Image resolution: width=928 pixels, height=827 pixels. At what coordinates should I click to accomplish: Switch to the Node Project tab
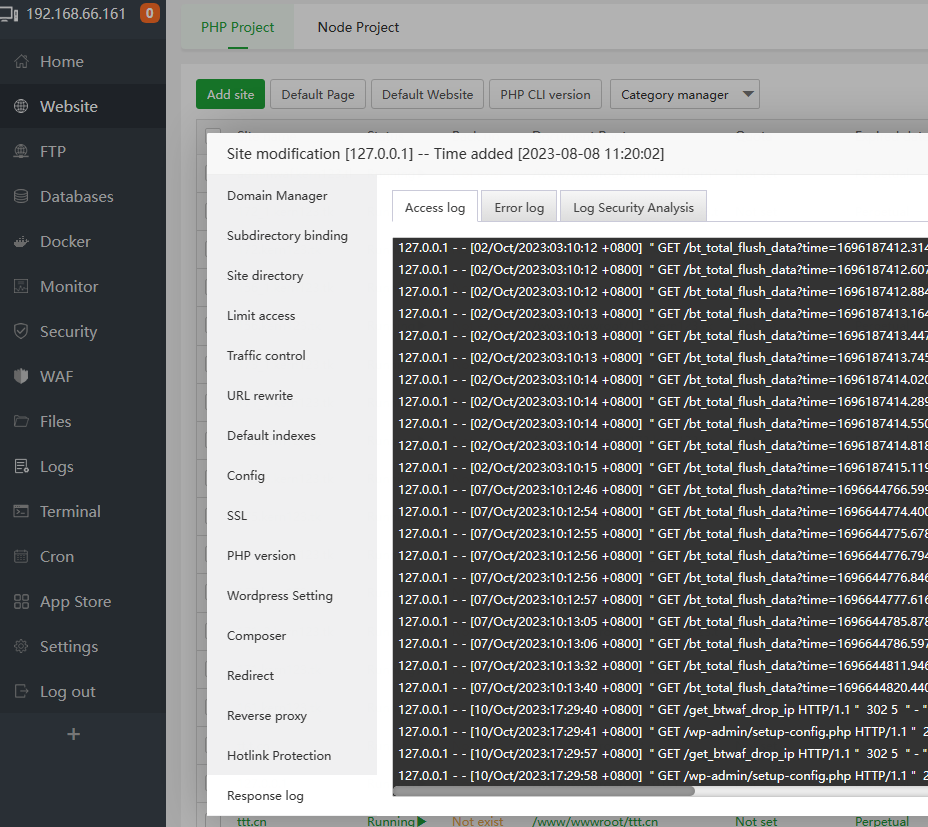pos(358,27)
